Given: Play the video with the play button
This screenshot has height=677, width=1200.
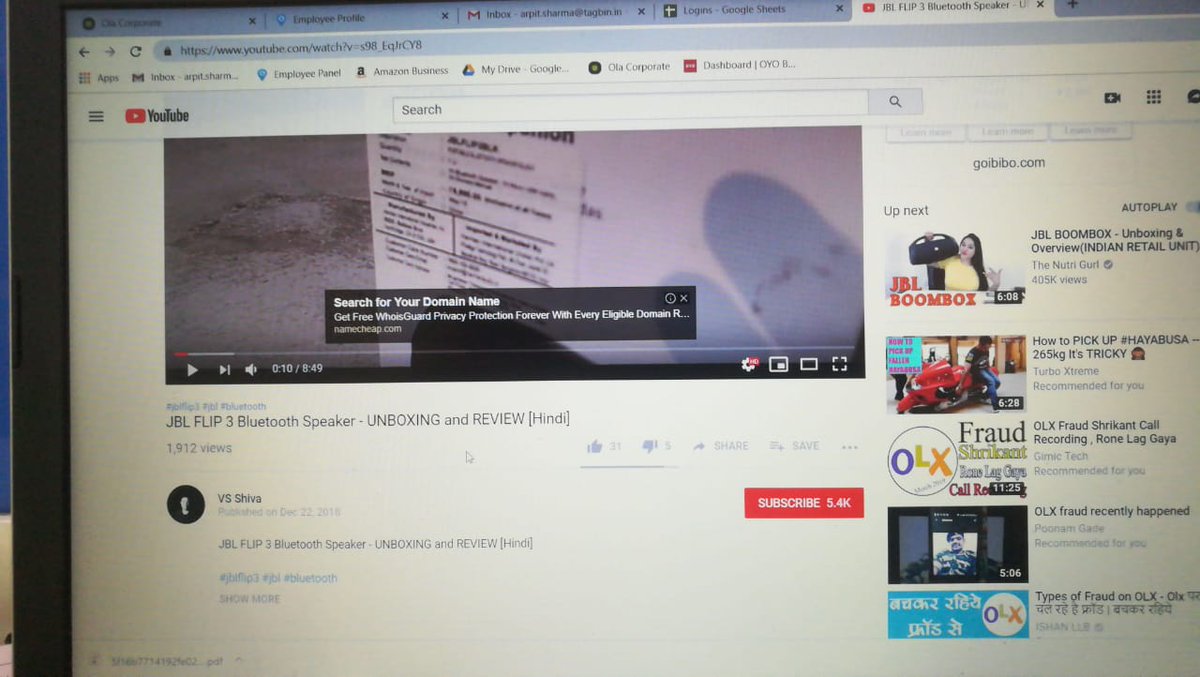Looking at the screenshot, I should tap(192, 370).
